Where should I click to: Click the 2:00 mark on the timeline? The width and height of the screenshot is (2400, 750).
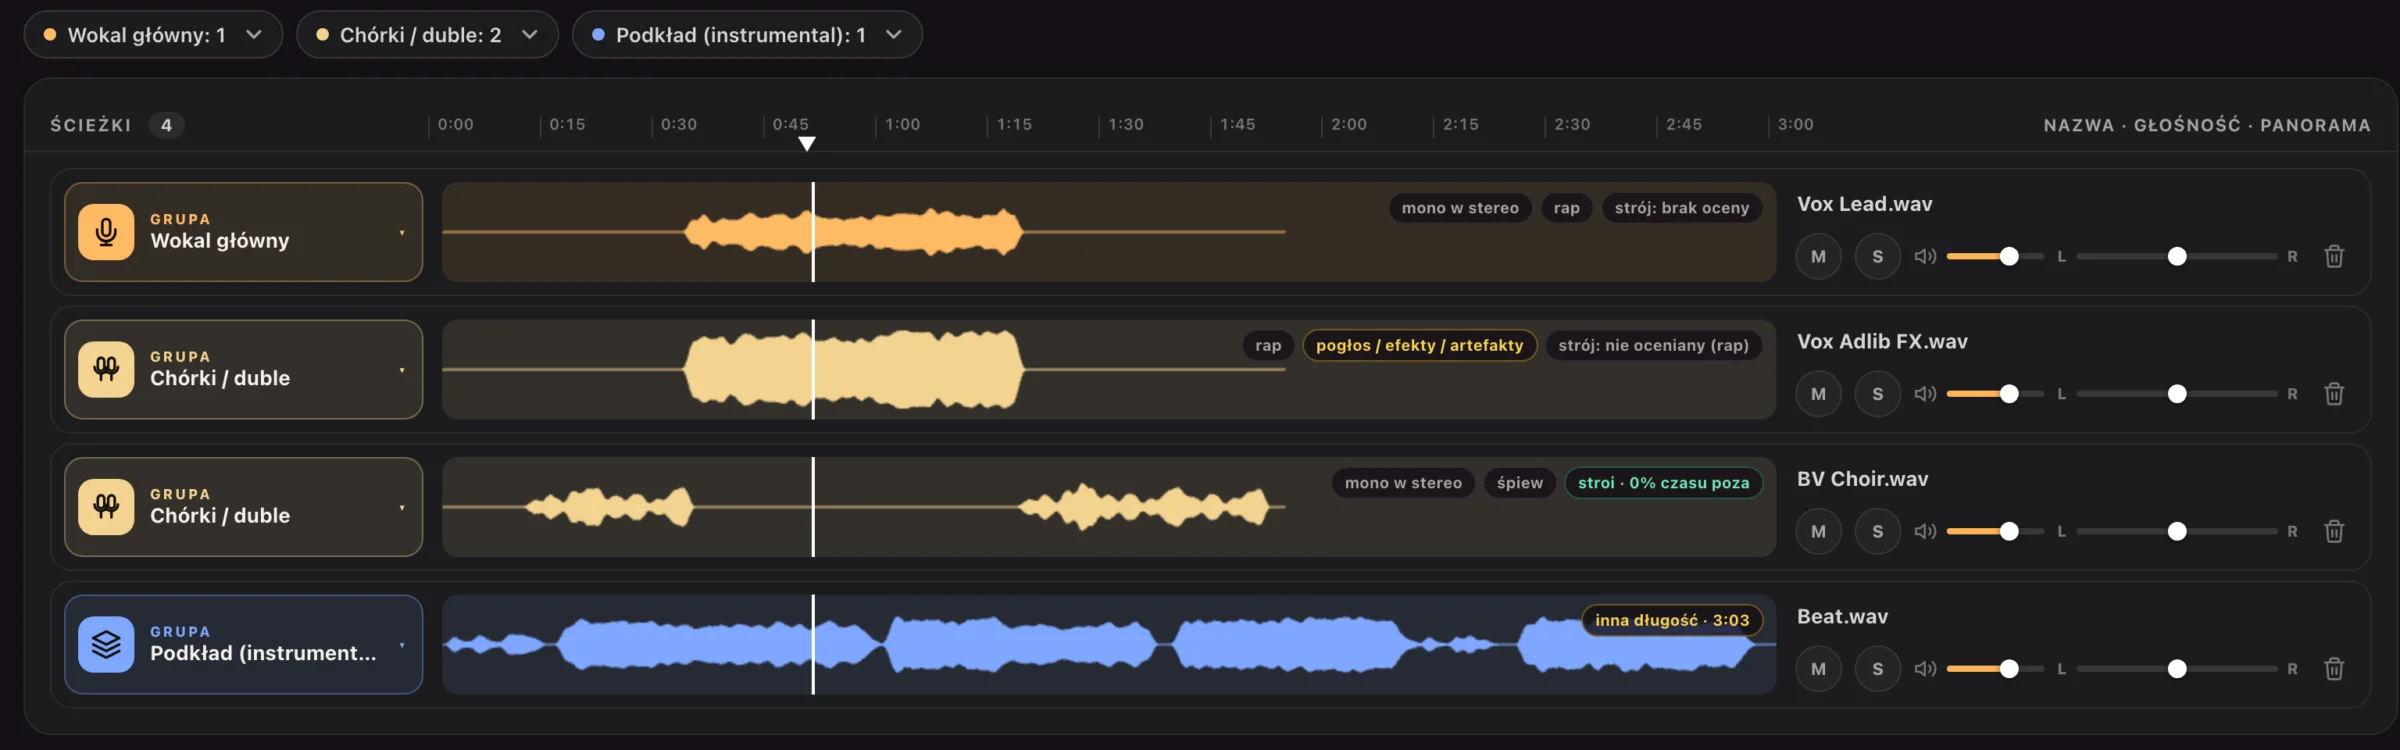(x=1348, y=125)
